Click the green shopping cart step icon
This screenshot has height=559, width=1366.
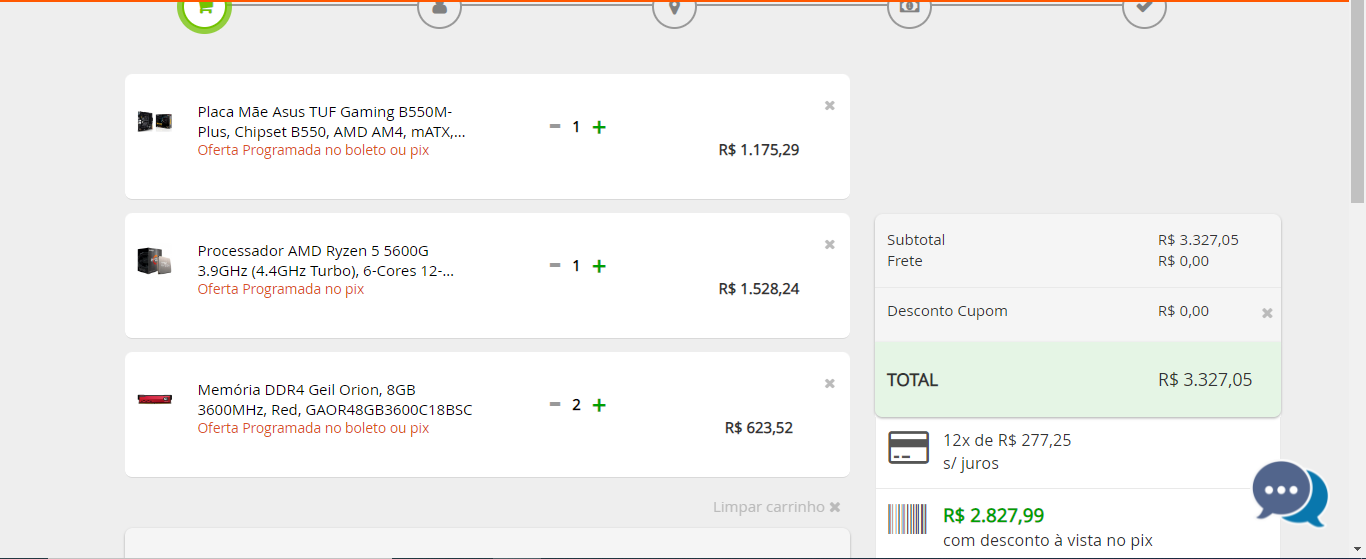(x=205, y=8)
